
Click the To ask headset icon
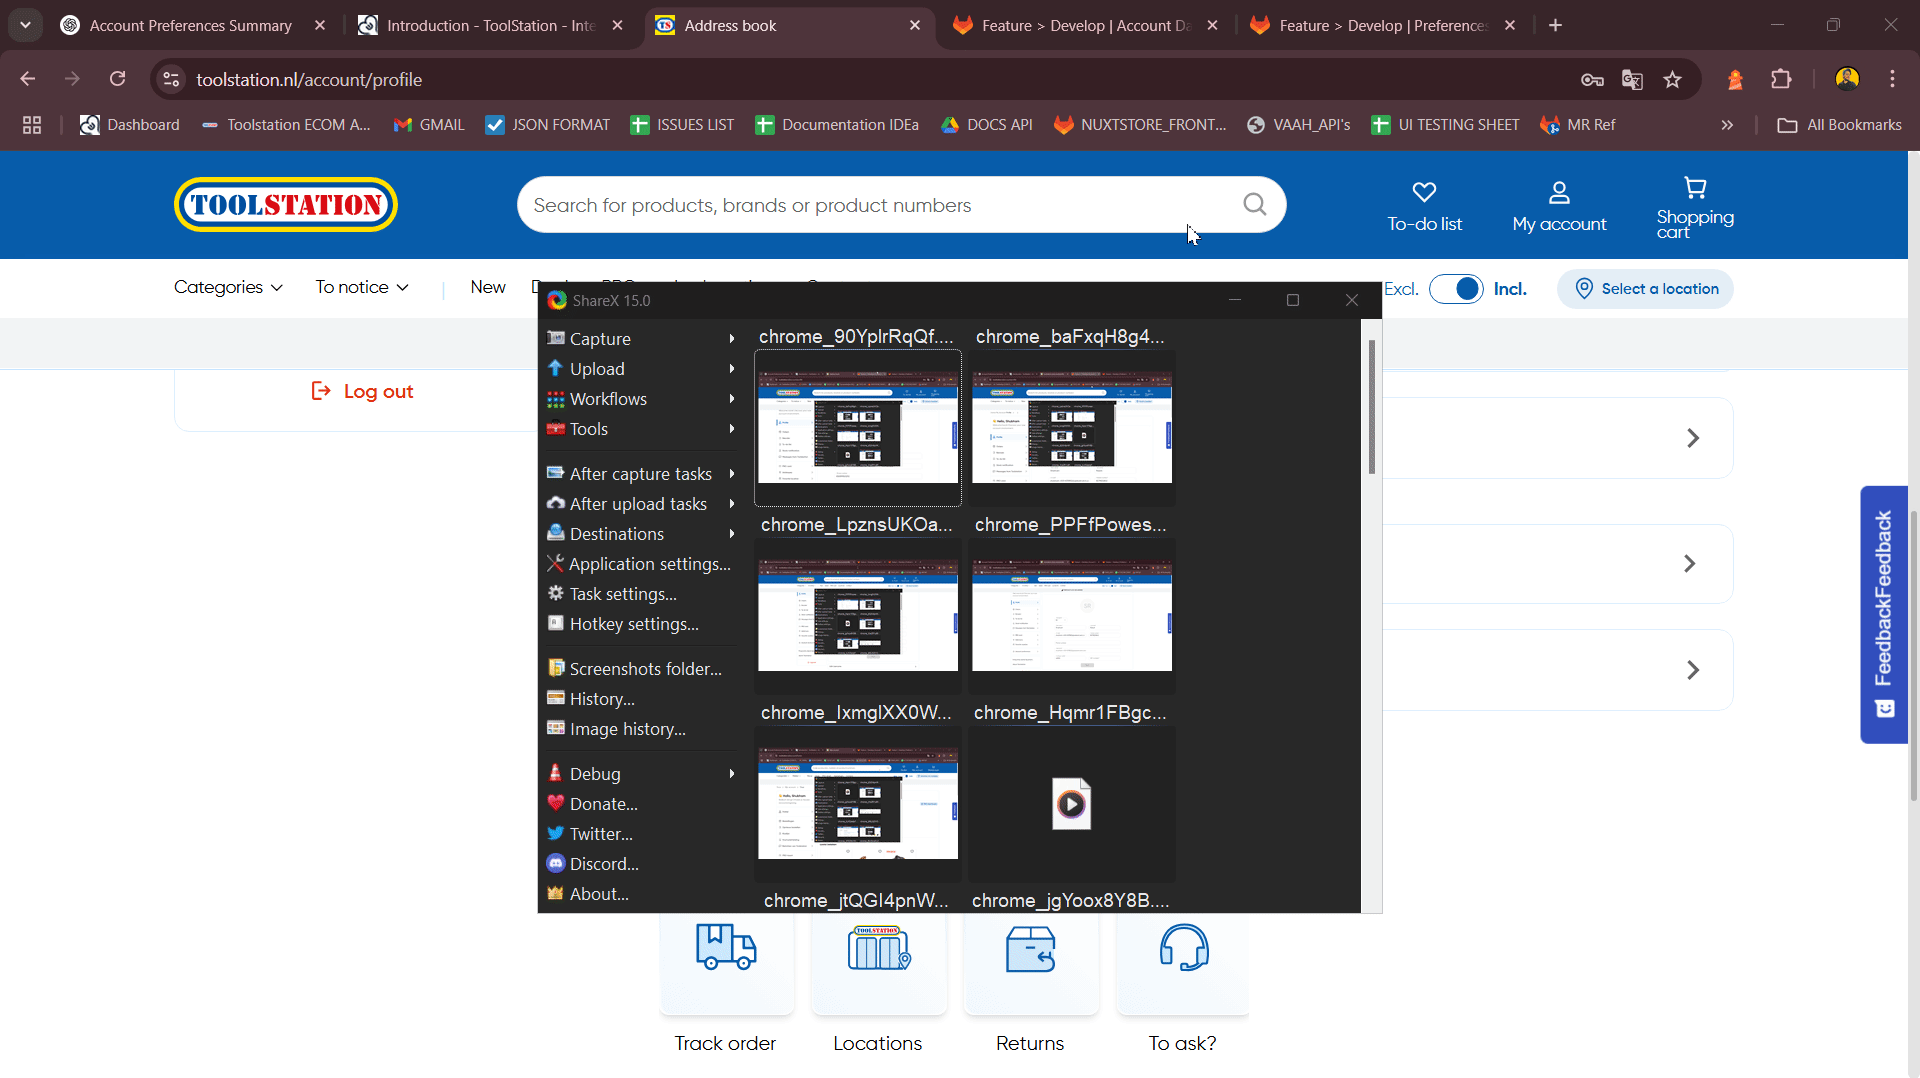pos(1183,947)
